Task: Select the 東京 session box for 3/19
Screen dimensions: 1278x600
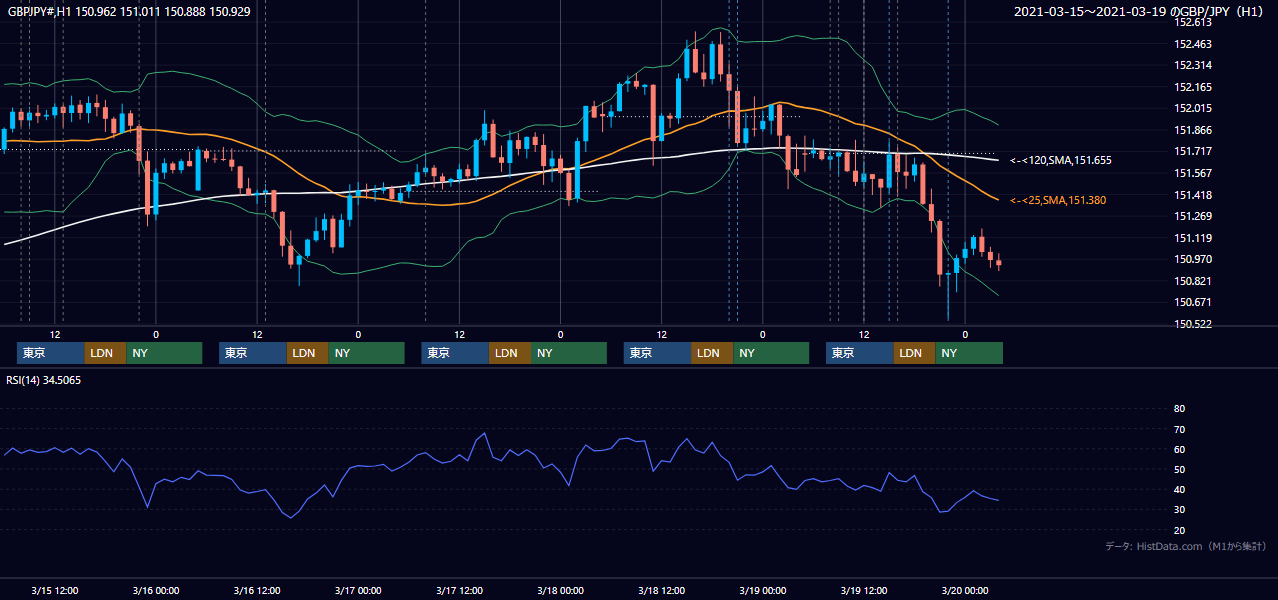Action: 860,353
